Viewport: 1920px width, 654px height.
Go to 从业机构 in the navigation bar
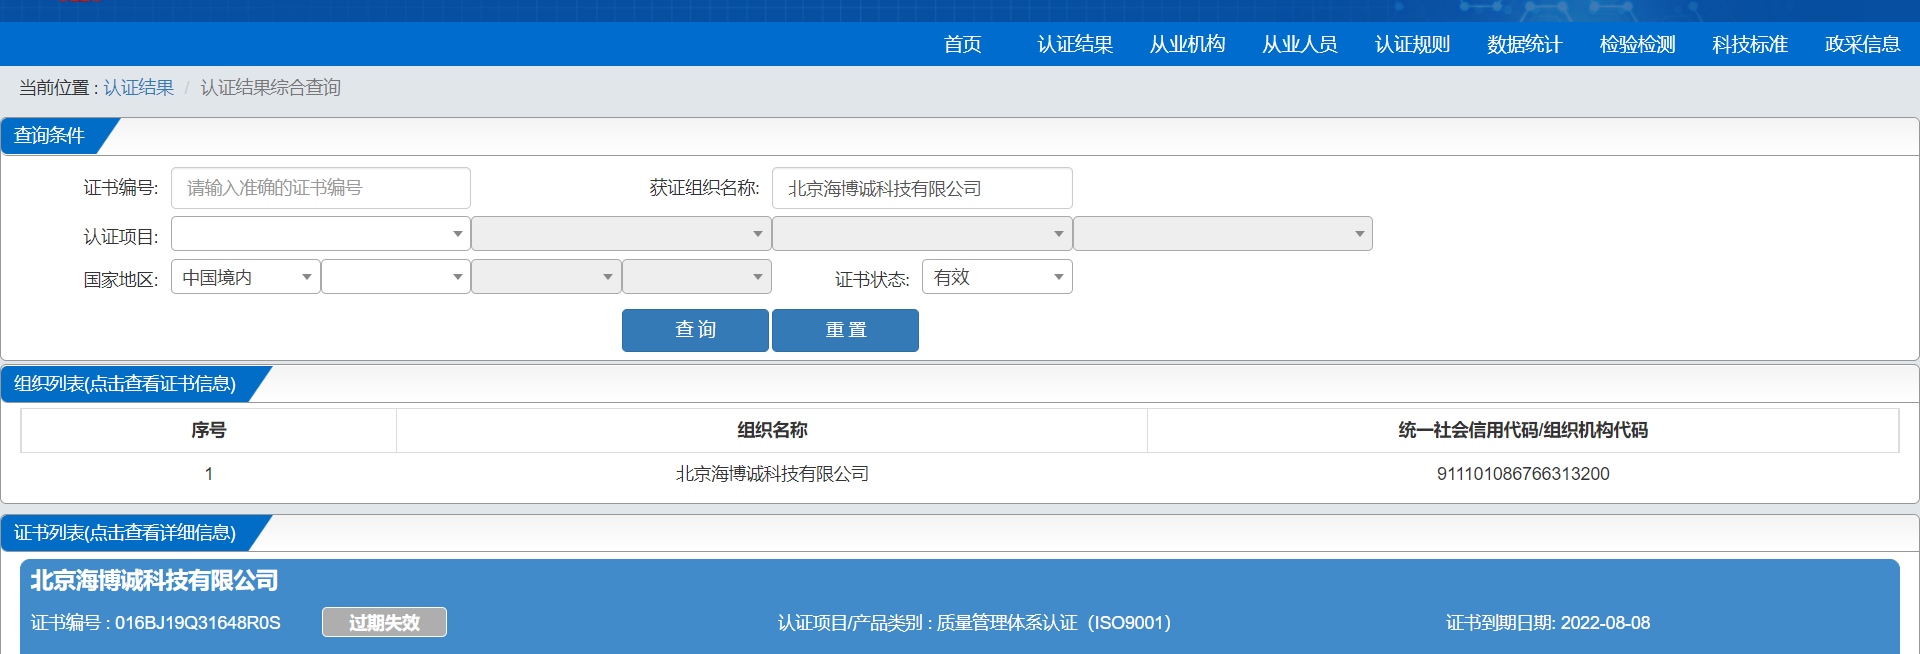tap(1187, 44)
